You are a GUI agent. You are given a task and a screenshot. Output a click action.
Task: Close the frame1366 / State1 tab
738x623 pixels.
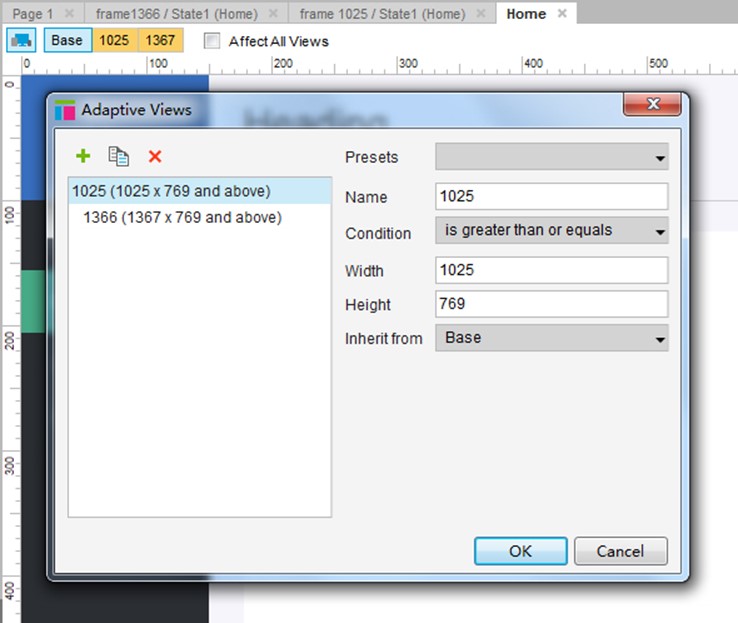pyautogui.click(x=273, y=14)
